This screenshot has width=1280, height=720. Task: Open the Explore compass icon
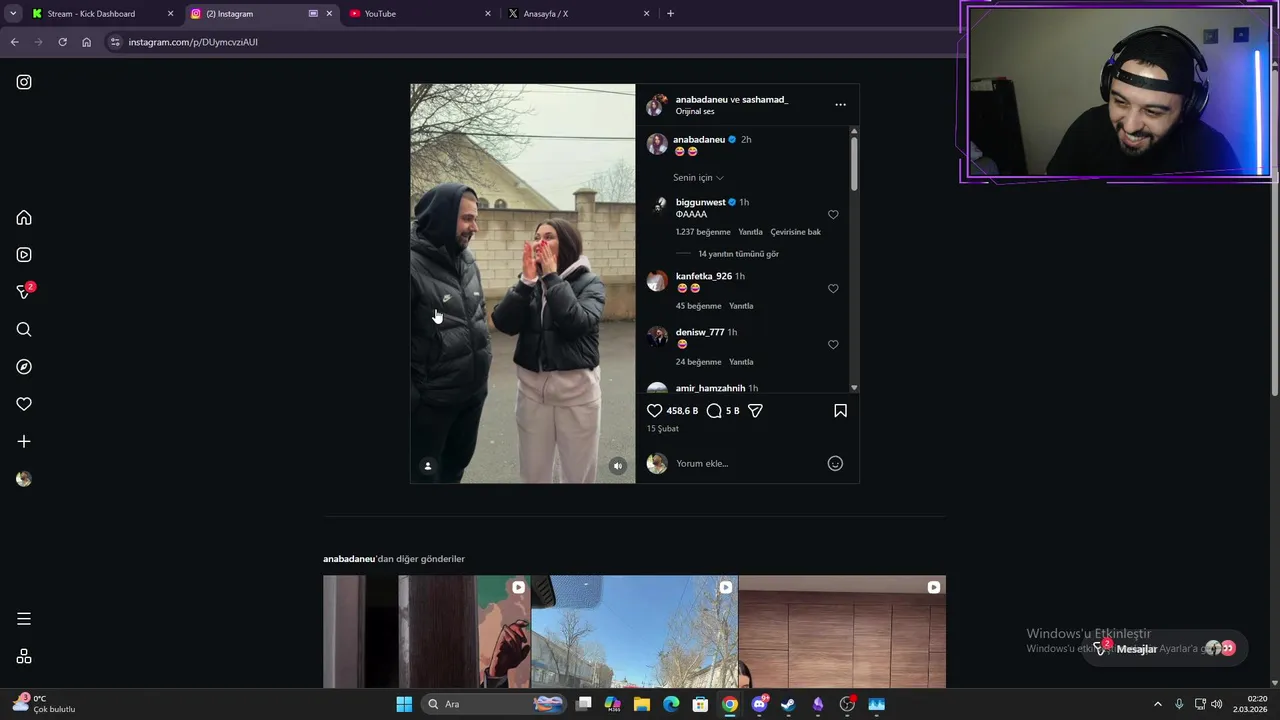24,367
